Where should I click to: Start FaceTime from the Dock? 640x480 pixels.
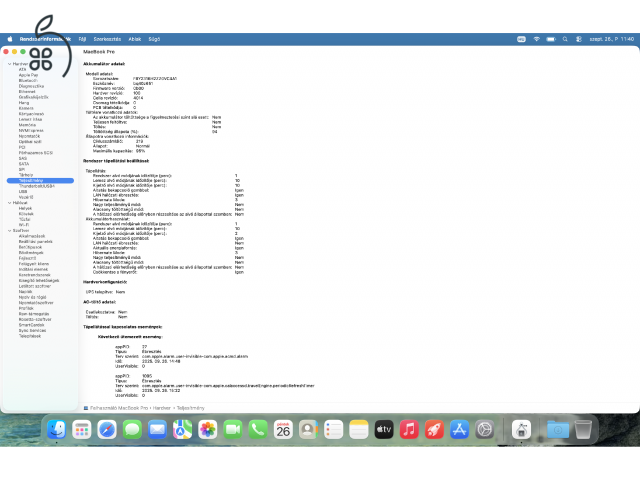pos(233,429)
